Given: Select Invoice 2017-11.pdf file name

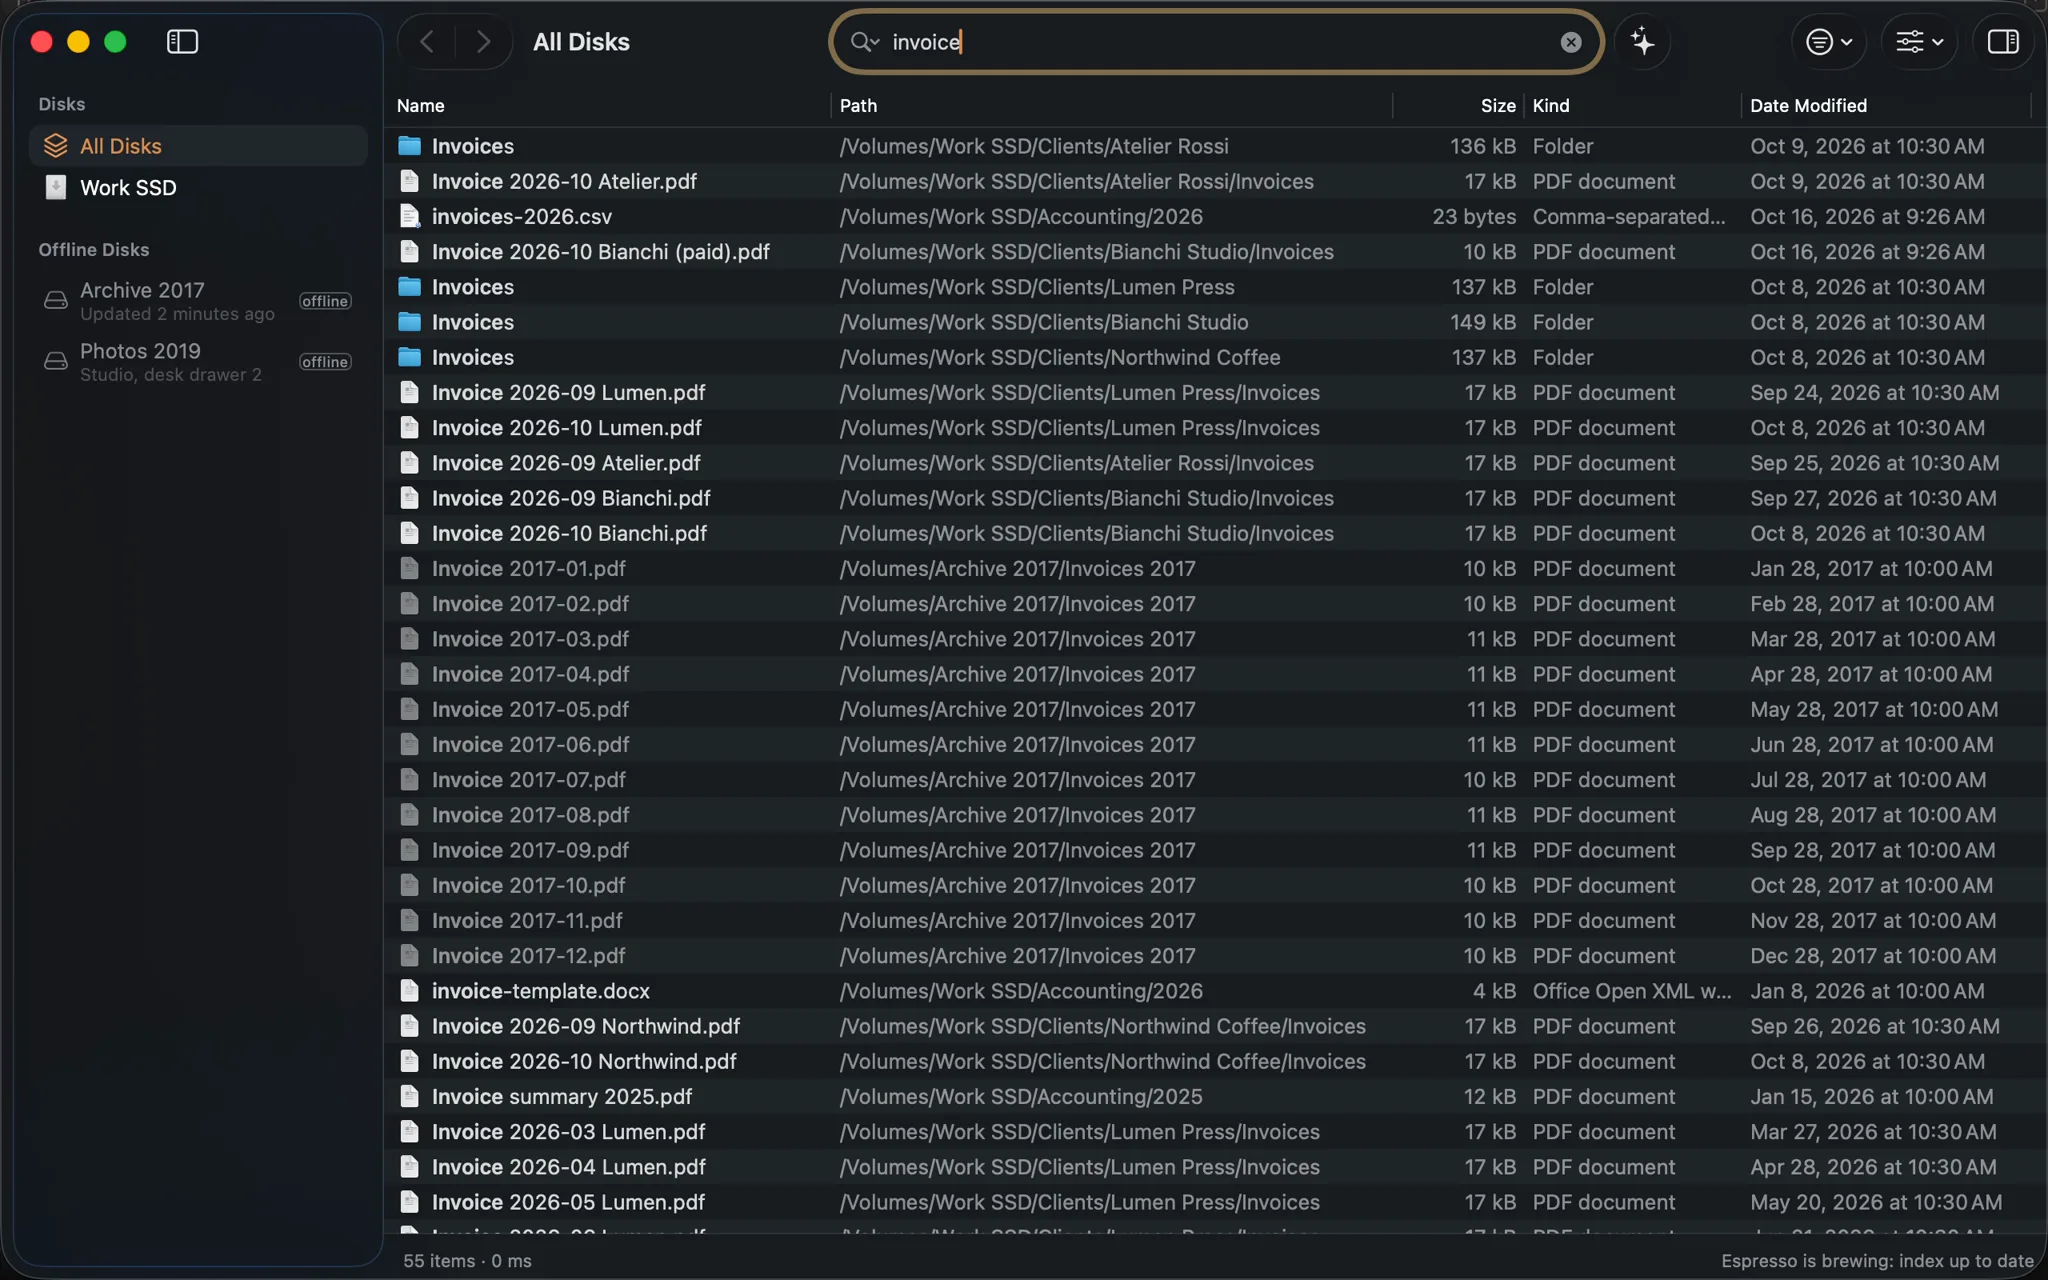Looking at the screenshot, I should 527,920.
